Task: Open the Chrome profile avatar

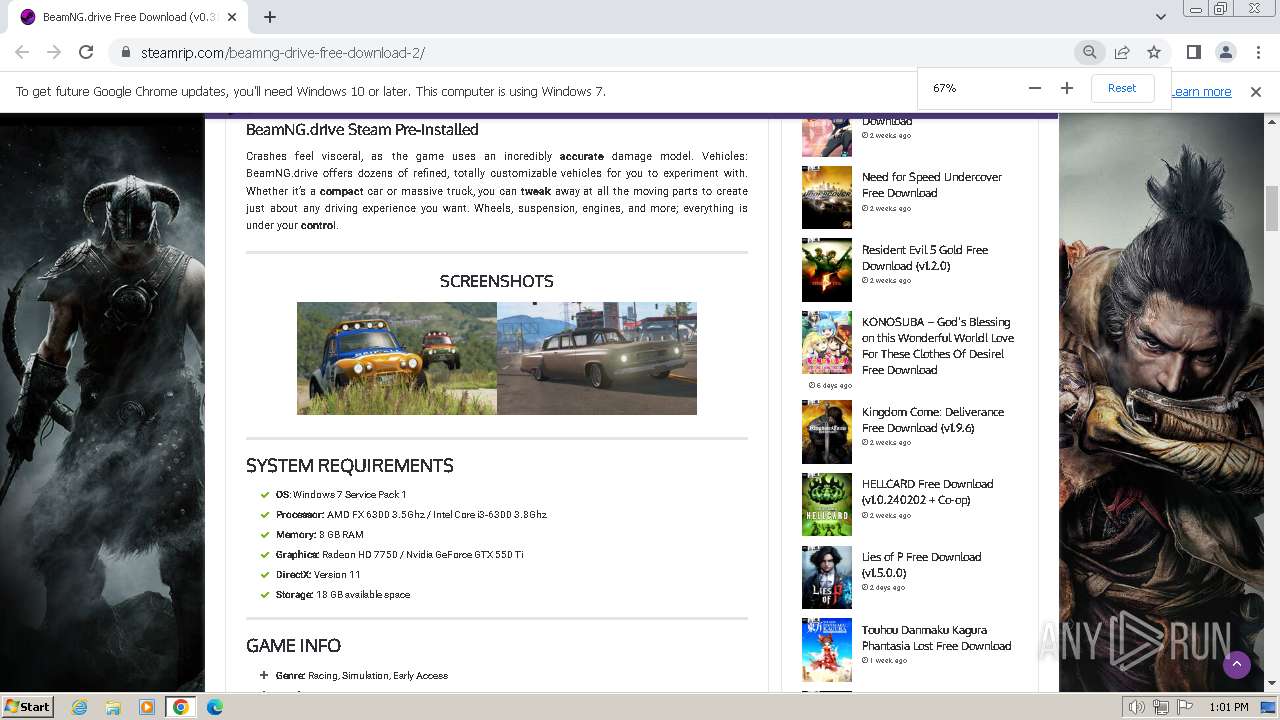Action: [1226, 53]
